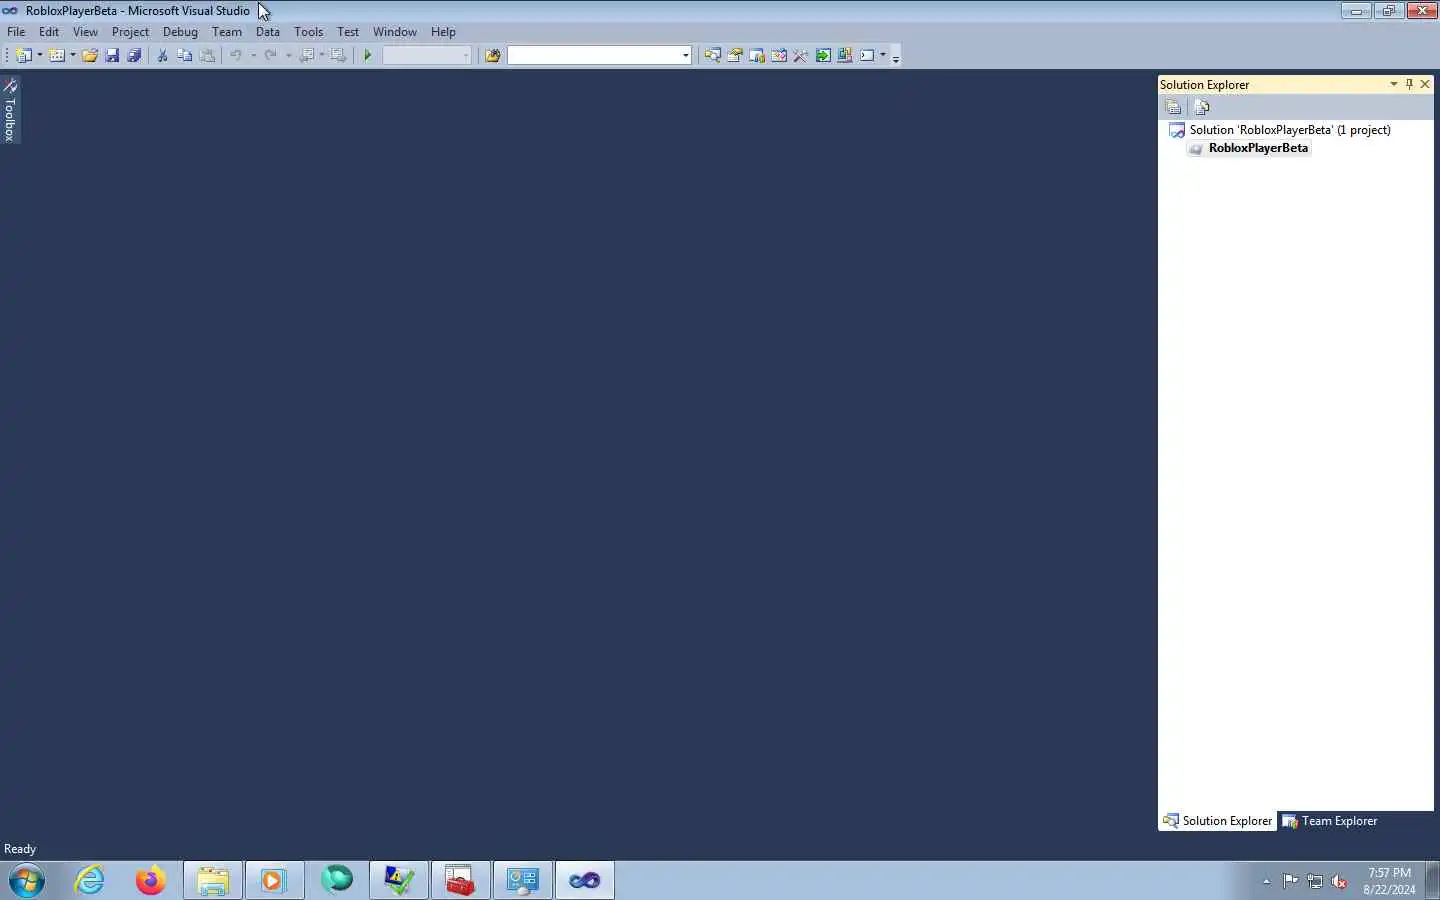The width and height of the screenshot is (1440, 900).
Task: Click the Properties Window toolbar icon
Action: coord(734,55)
